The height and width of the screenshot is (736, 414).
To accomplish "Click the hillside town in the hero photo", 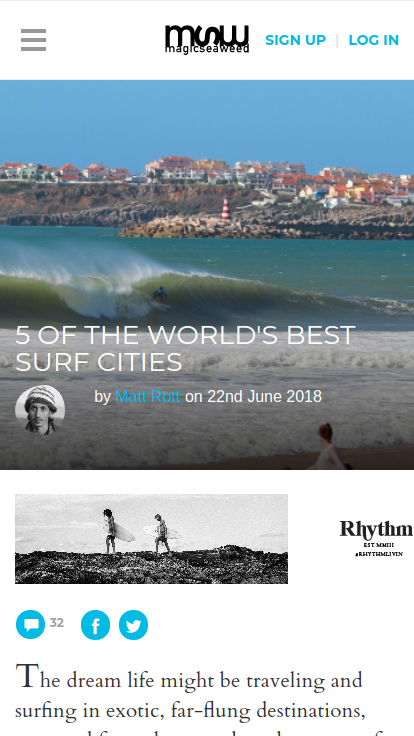I will pyautogui.click(x=207, y=181).
